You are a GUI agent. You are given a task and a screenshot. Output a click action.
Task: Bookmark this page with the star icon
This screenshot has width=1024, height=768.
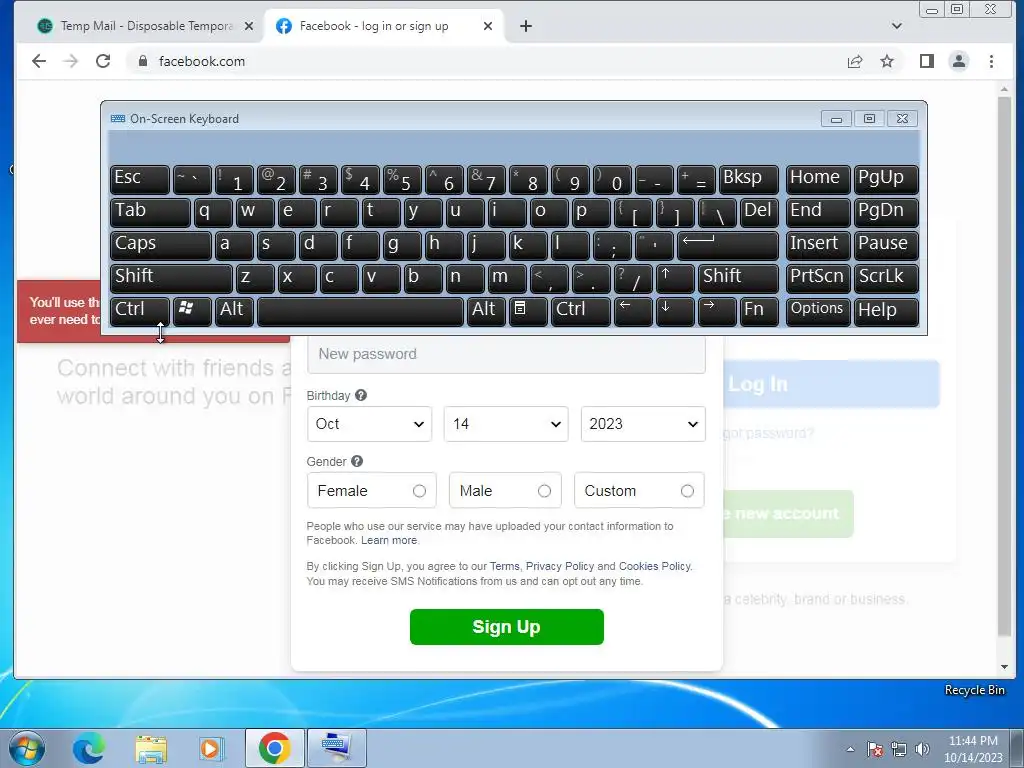coord(887,61)
